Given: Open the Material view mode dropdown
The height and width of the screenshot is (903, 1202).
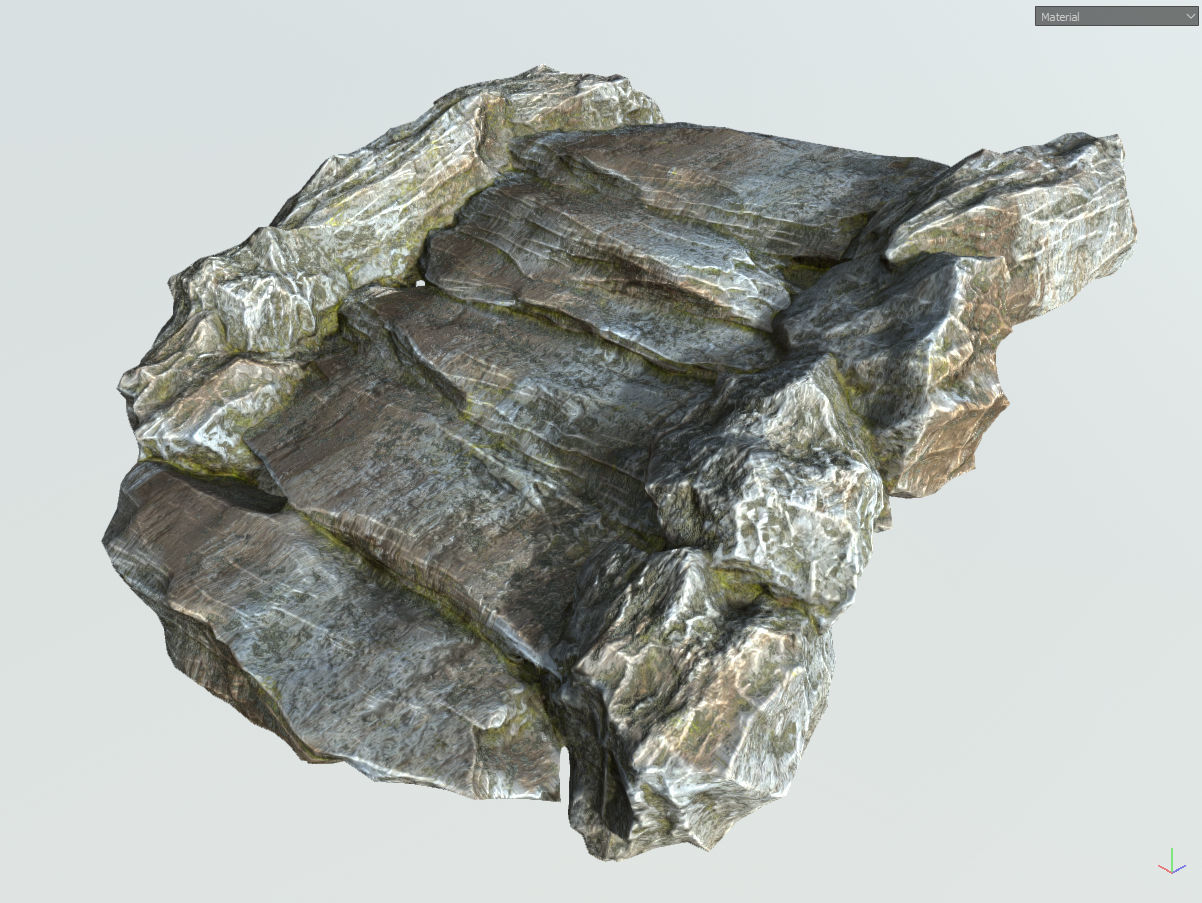Looking at the screenshot, I should pyautogui.click(x=1116, y=16).
